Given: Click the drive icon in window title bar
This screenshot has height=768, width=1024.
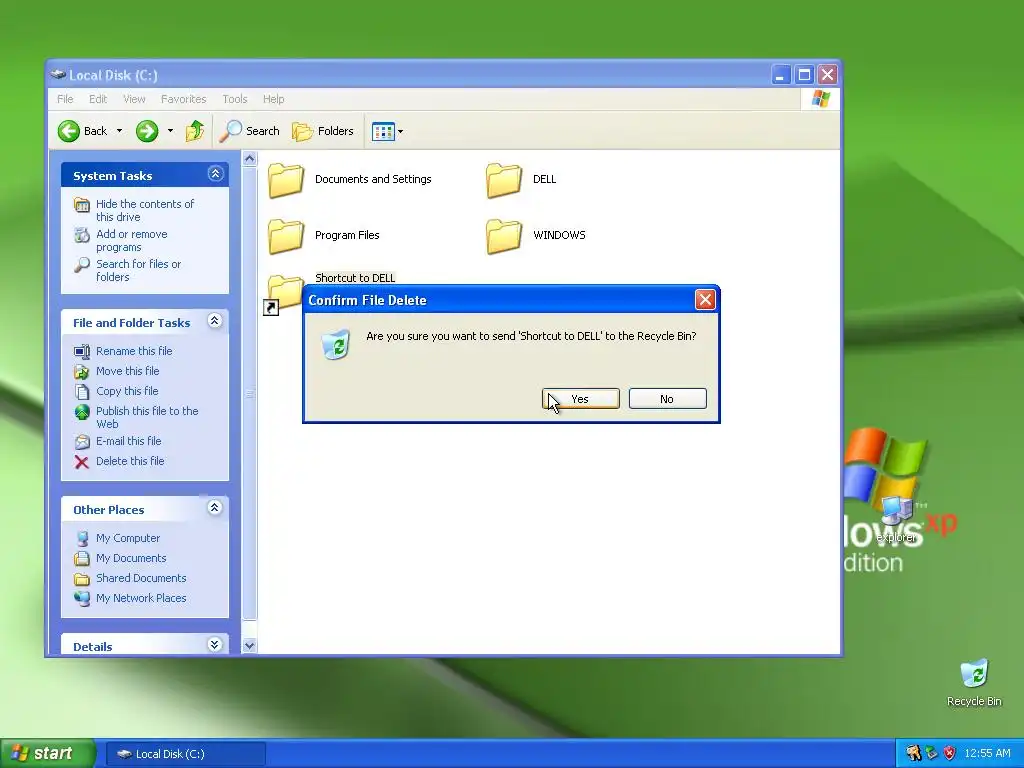Looking at the screenshot, I should 58,74.
